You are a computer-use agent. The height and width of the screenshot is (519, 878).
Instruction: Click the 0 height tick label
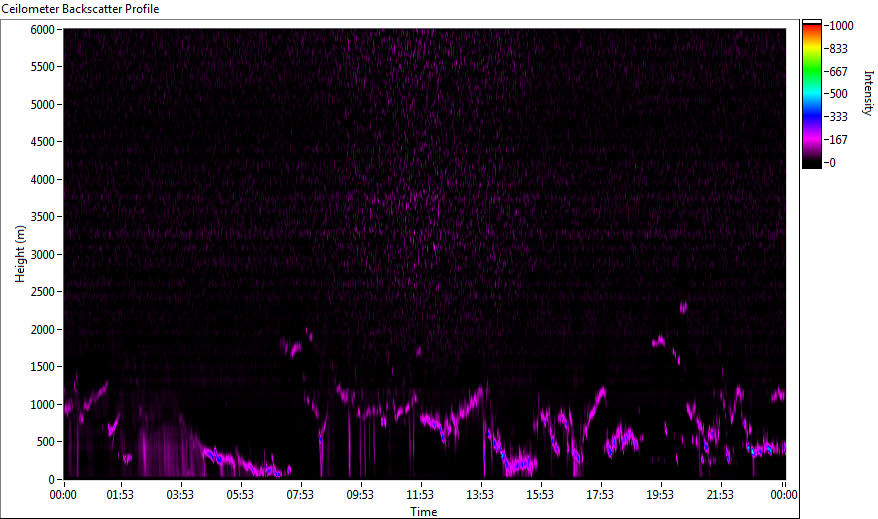point(52,480)
